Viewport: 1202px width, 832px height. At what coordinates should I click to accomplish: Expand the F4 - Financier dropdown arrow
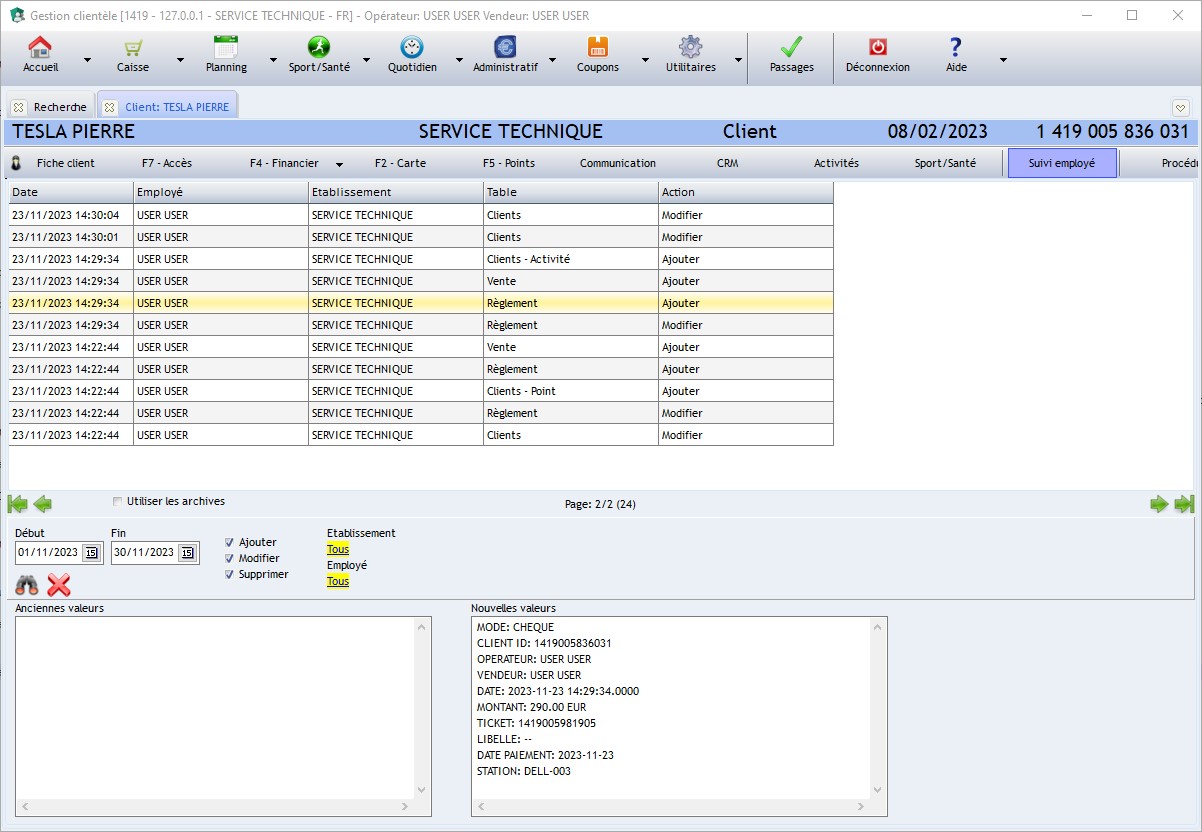click(339, 164)
